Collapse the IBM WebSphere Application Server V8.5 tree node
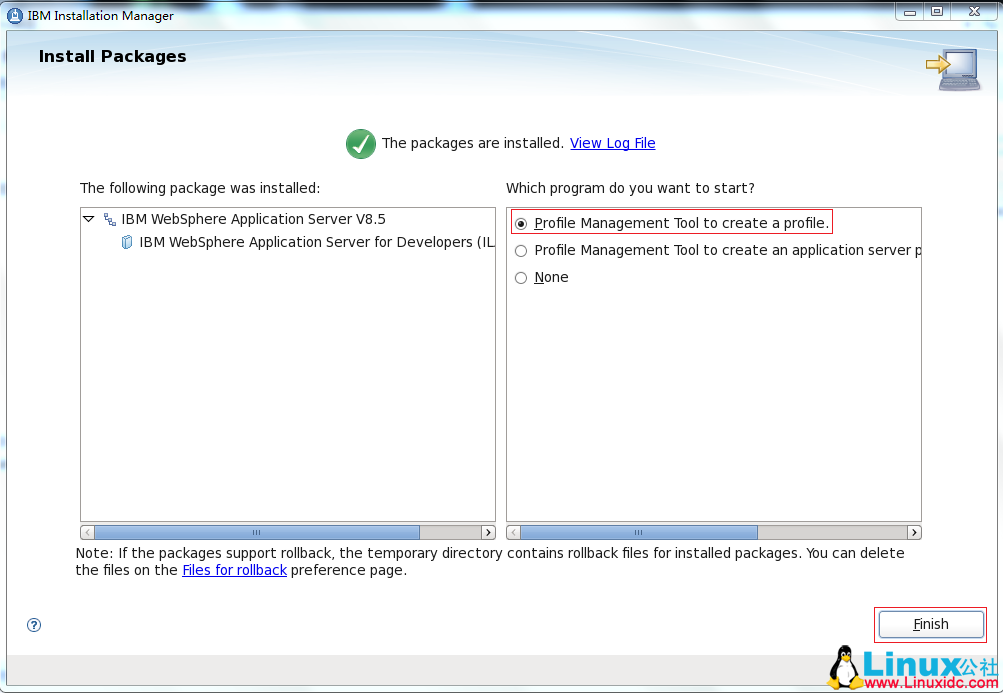Viewport: 1003px width, 693px height. (89, 219)
